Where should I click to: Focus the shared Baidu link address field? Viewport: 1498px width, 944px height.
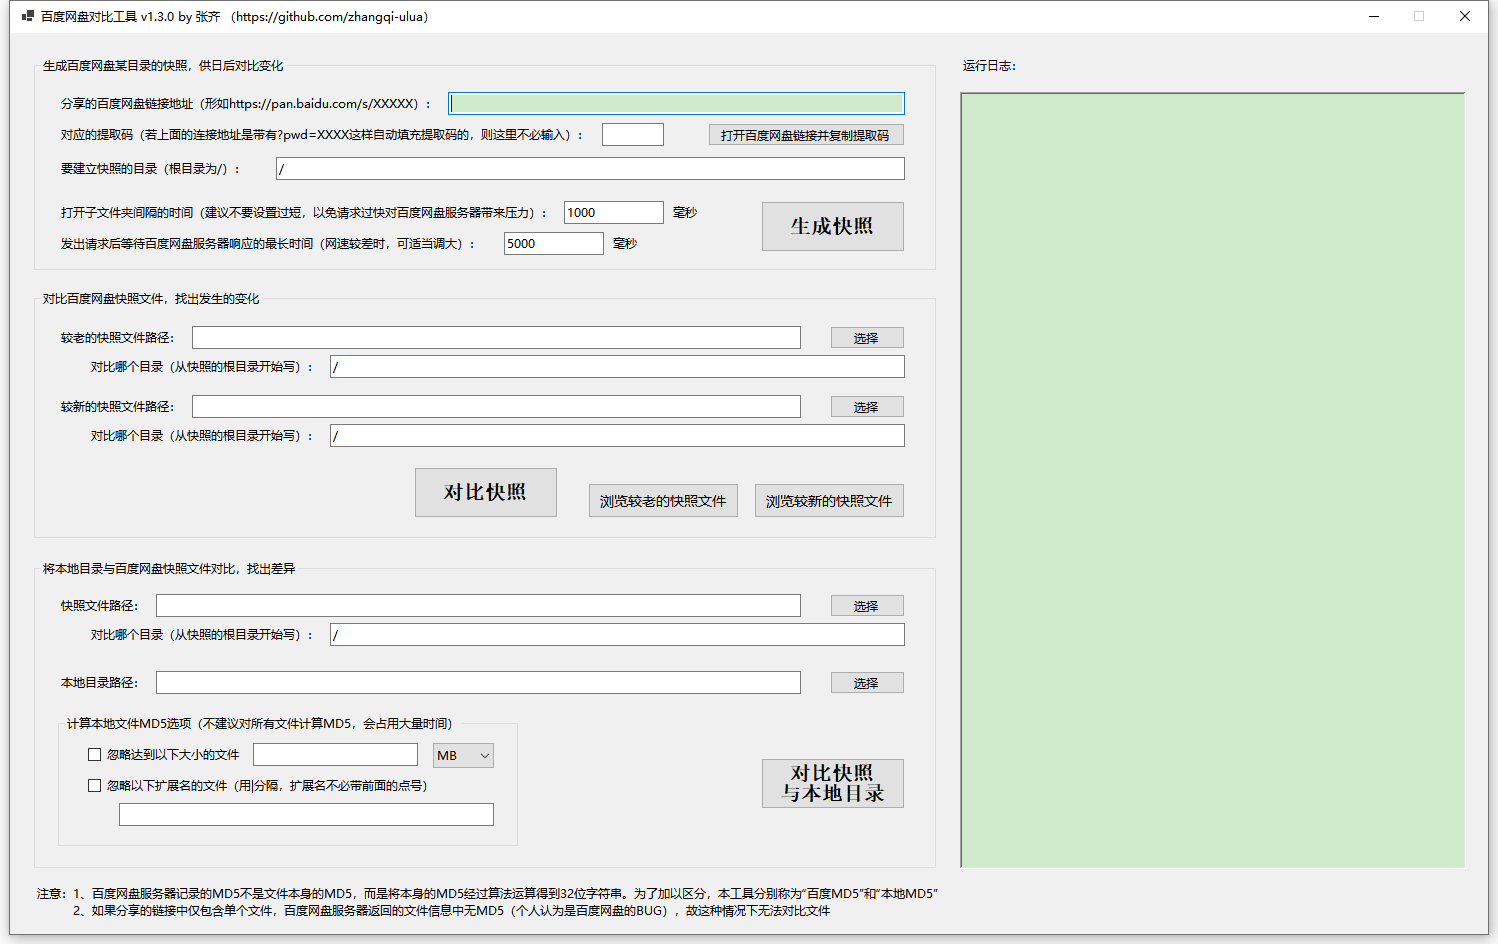tap(676, 103)
